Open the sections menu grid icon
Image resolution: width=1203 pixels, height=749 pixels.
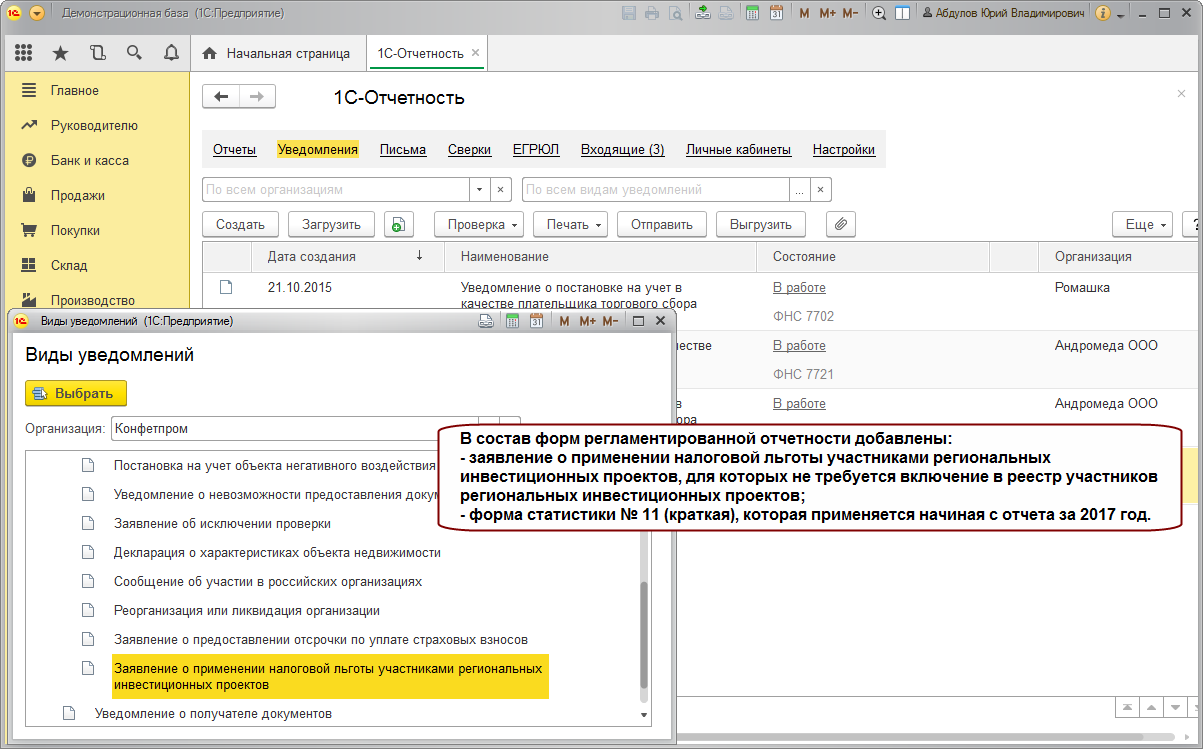click(23, 53)
